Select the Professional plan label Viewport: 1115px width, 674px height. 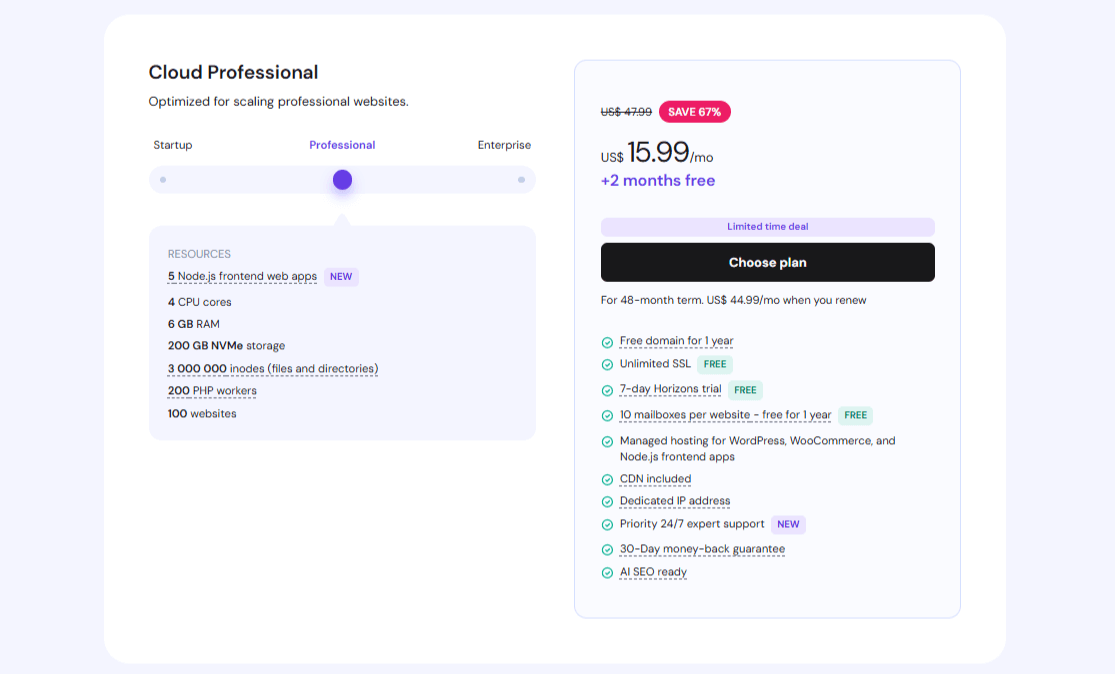click(x=342, y=144)
